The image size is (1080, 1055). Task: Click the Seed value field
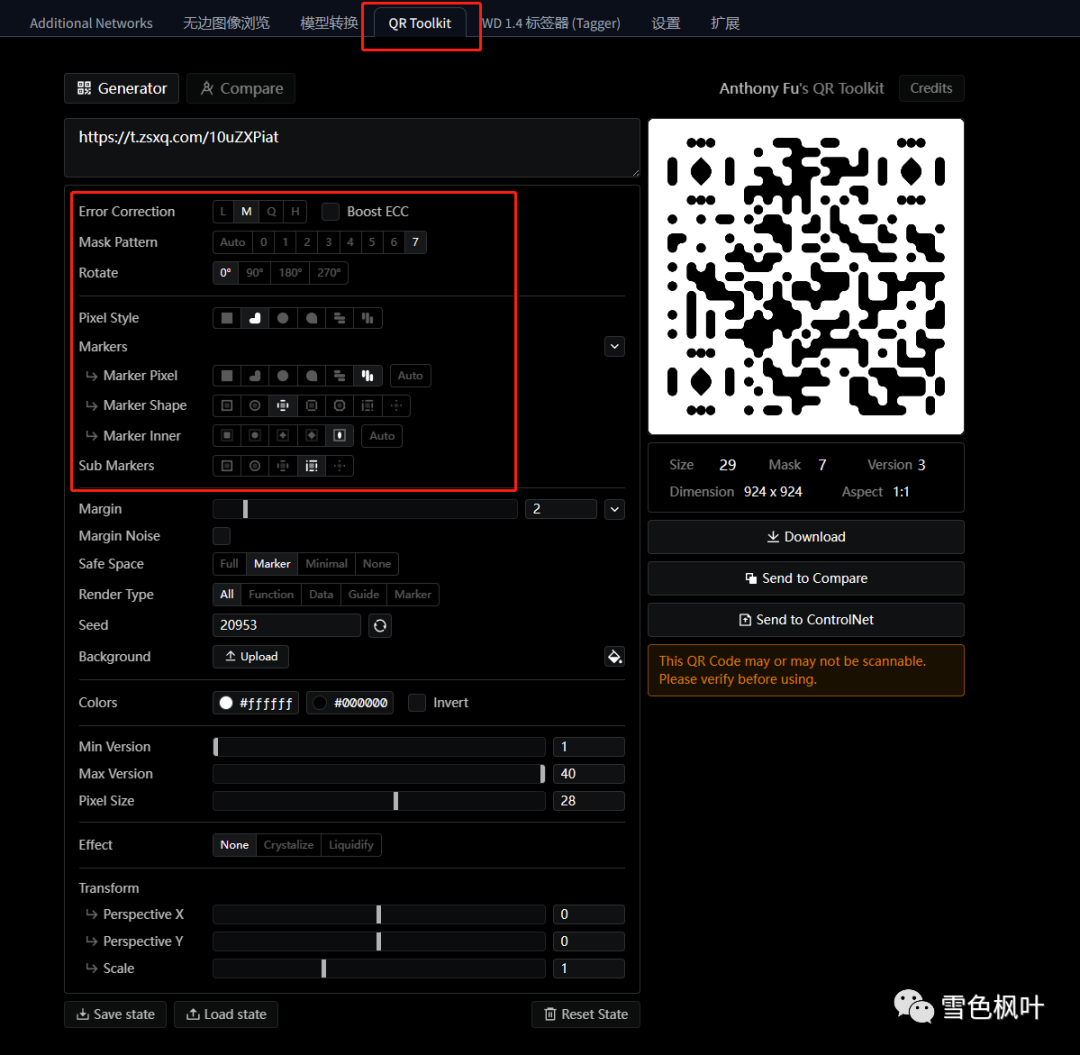click(x=287, y=625)
